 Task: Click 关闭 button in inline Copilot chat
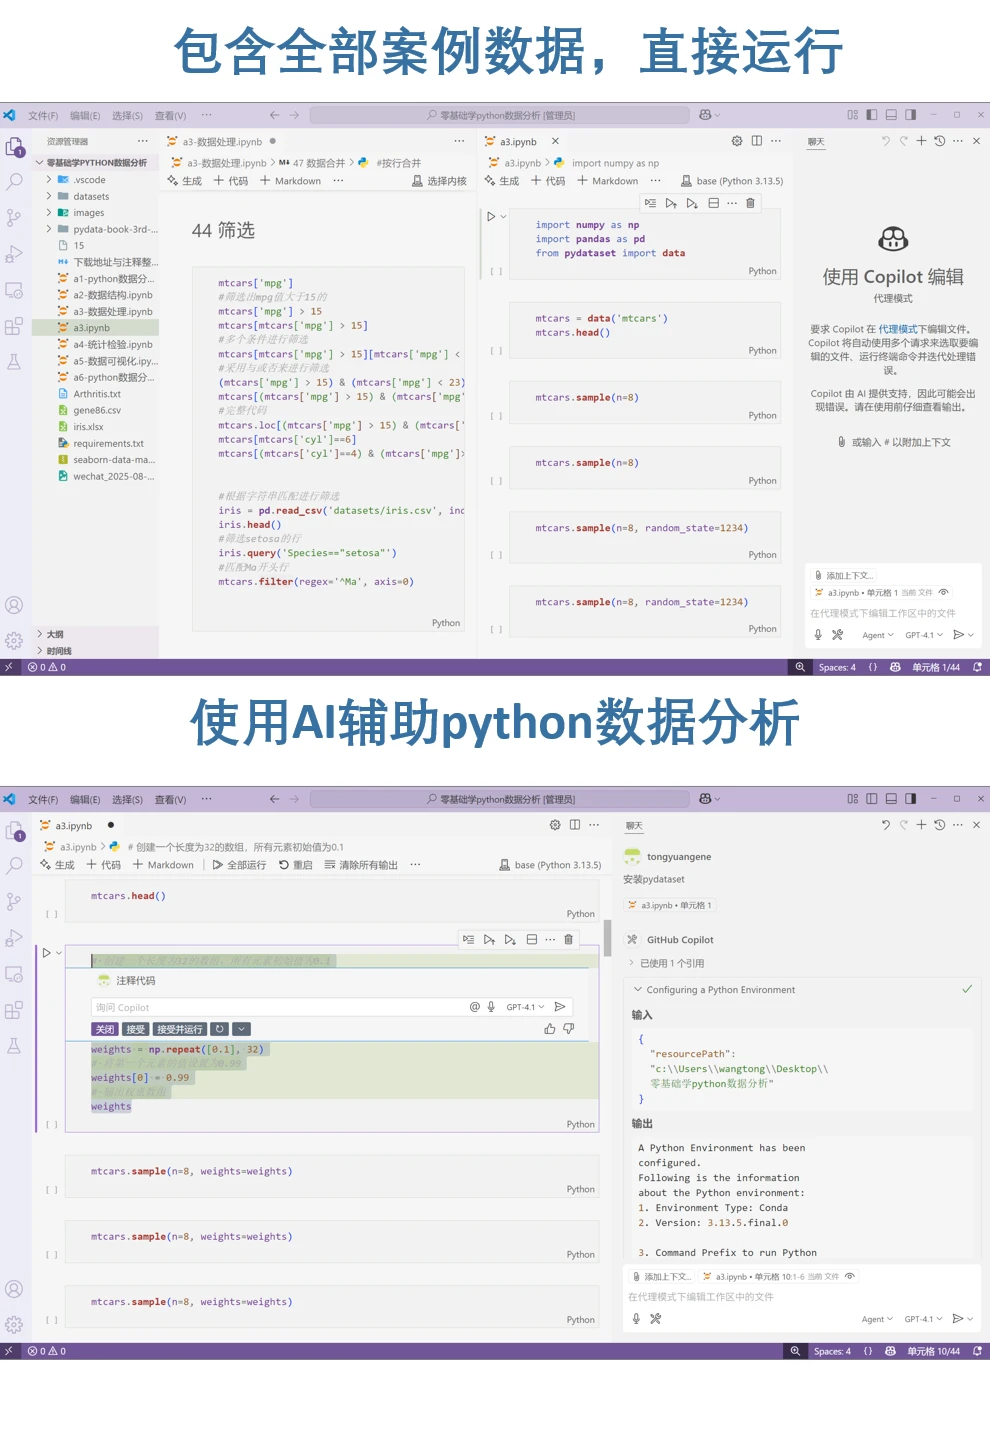pos(105,1029)
